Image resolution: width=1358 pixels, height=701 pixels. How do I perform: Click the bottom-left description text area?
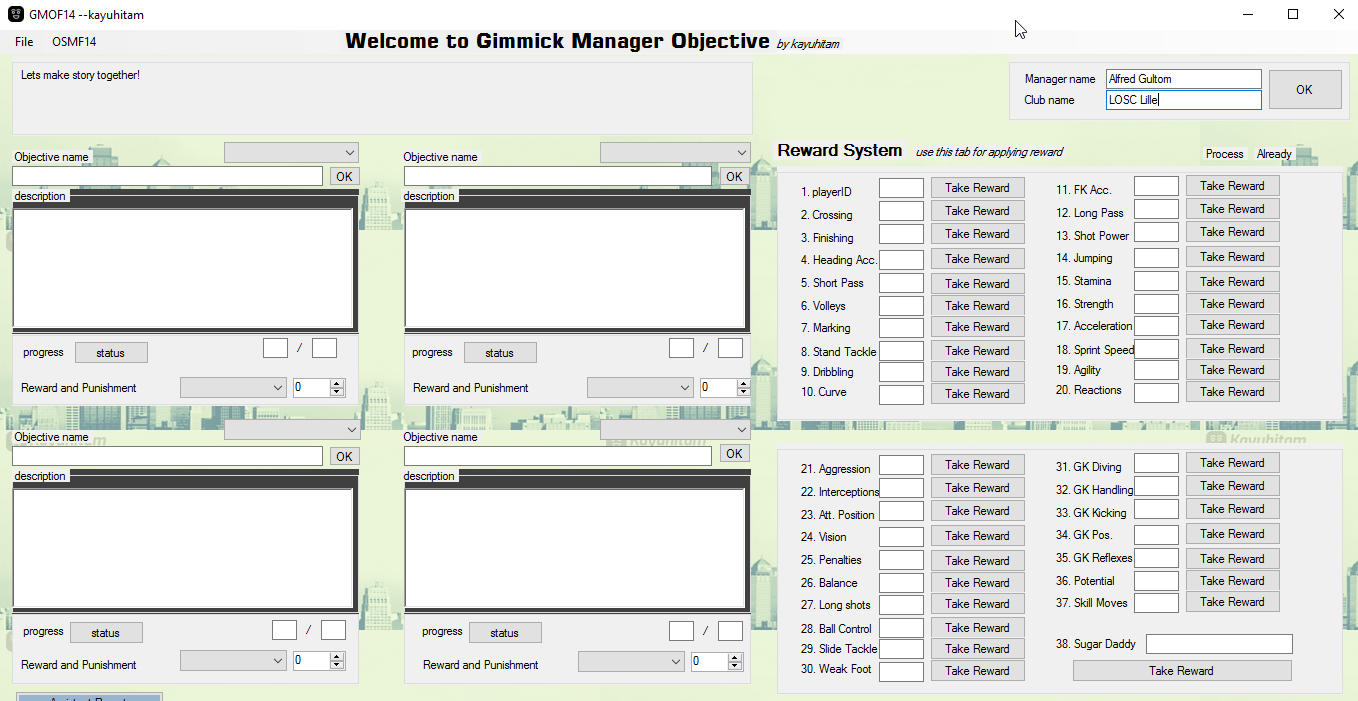point(184,548)
